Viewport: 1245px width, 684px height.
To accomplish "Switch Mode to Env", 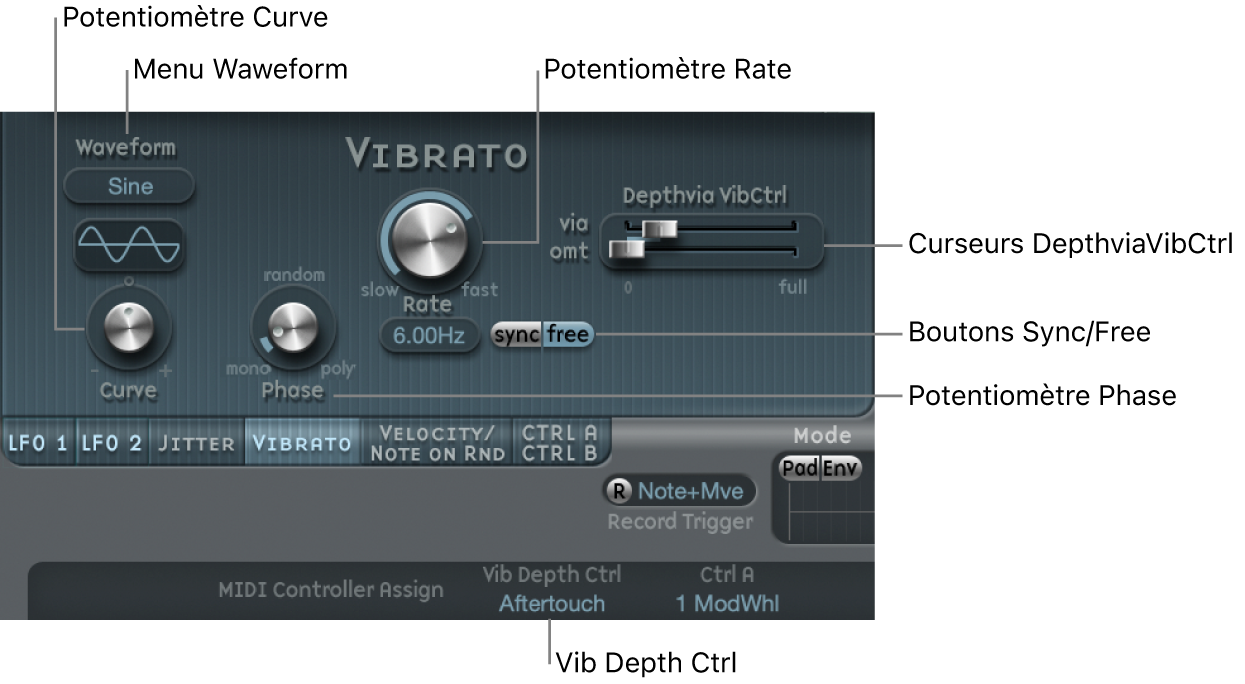I will 842,466.
